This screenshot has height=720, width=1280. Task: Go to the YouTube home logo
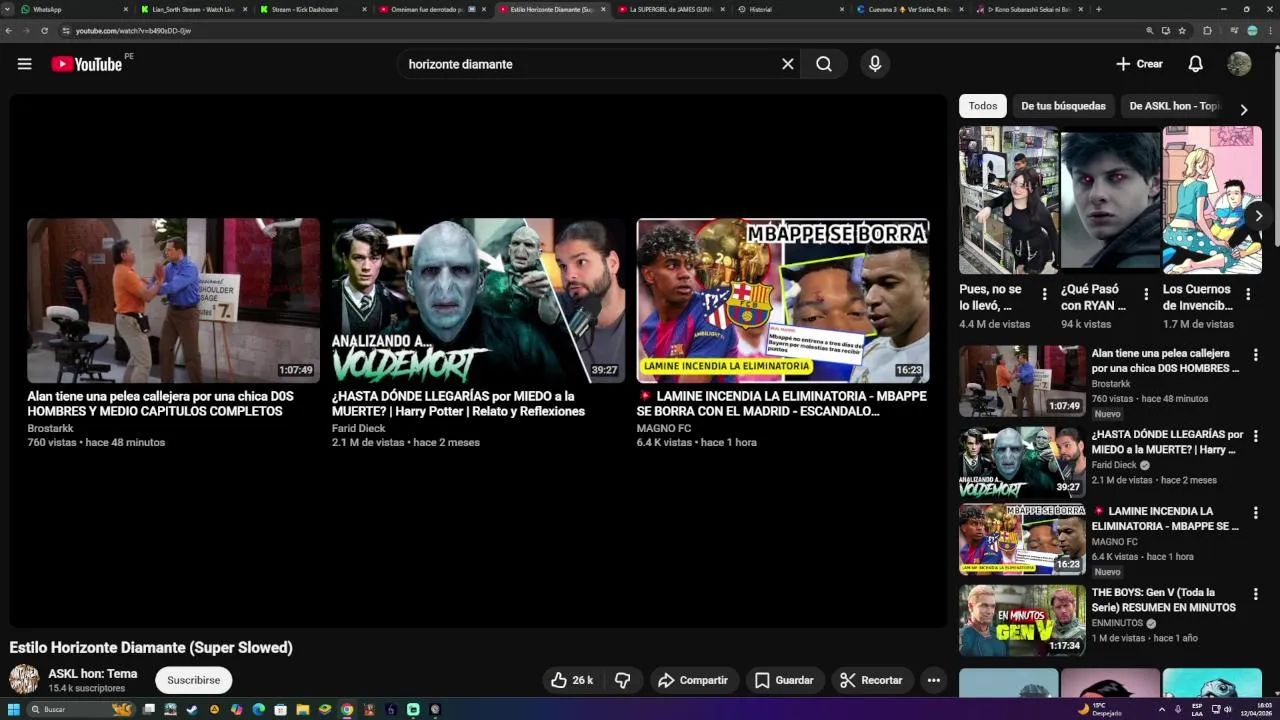(86, 64)
